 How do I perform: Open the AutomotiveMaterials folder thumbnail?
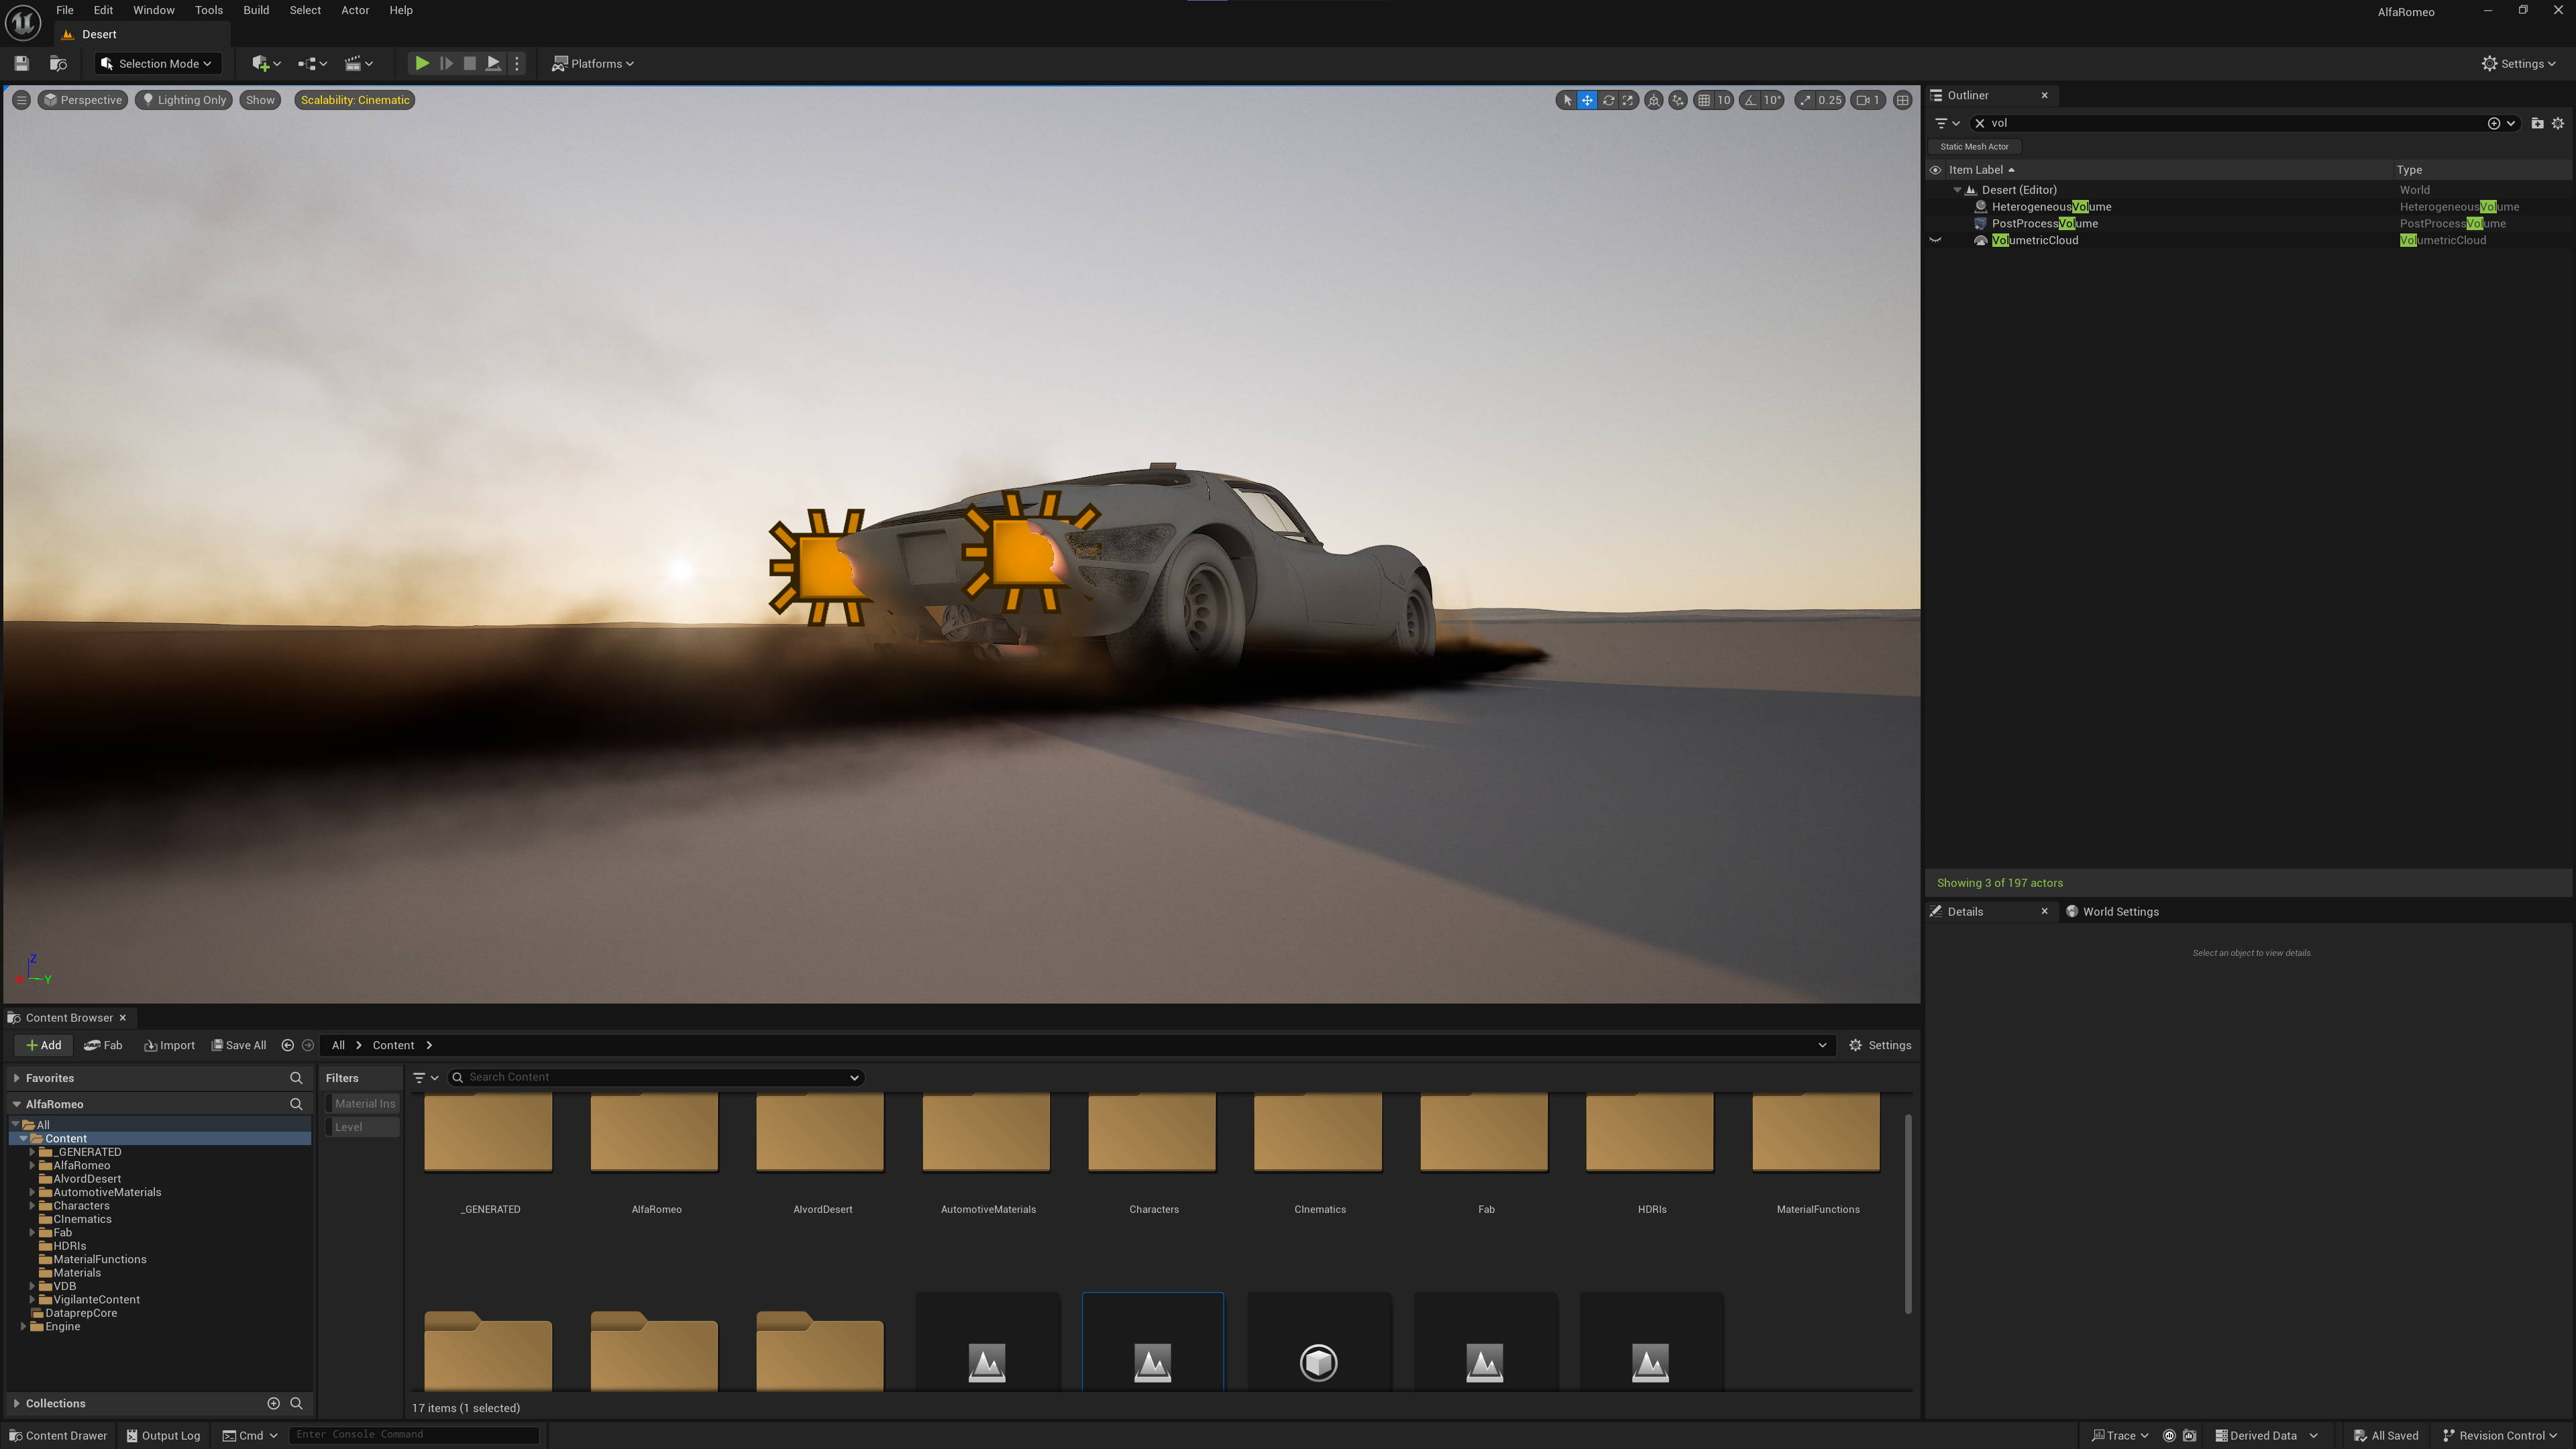(986, 1131)
